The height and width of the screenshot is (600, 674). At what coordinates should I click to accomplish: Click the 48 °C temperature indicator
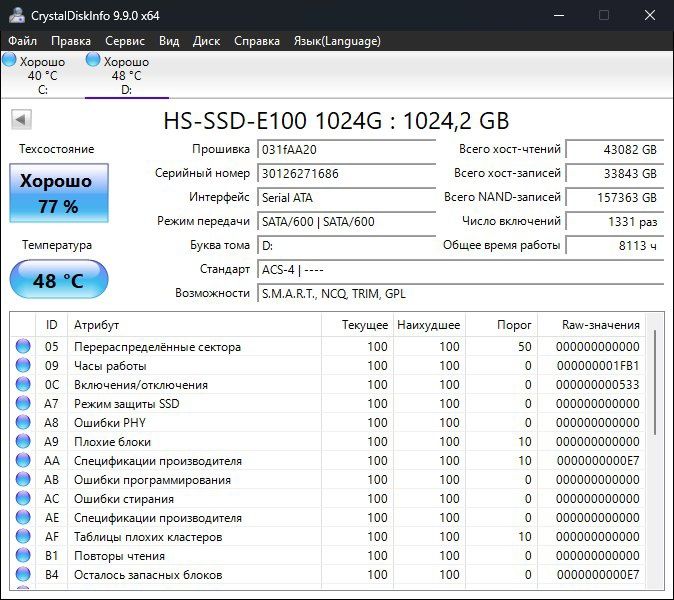pos(59,280)
